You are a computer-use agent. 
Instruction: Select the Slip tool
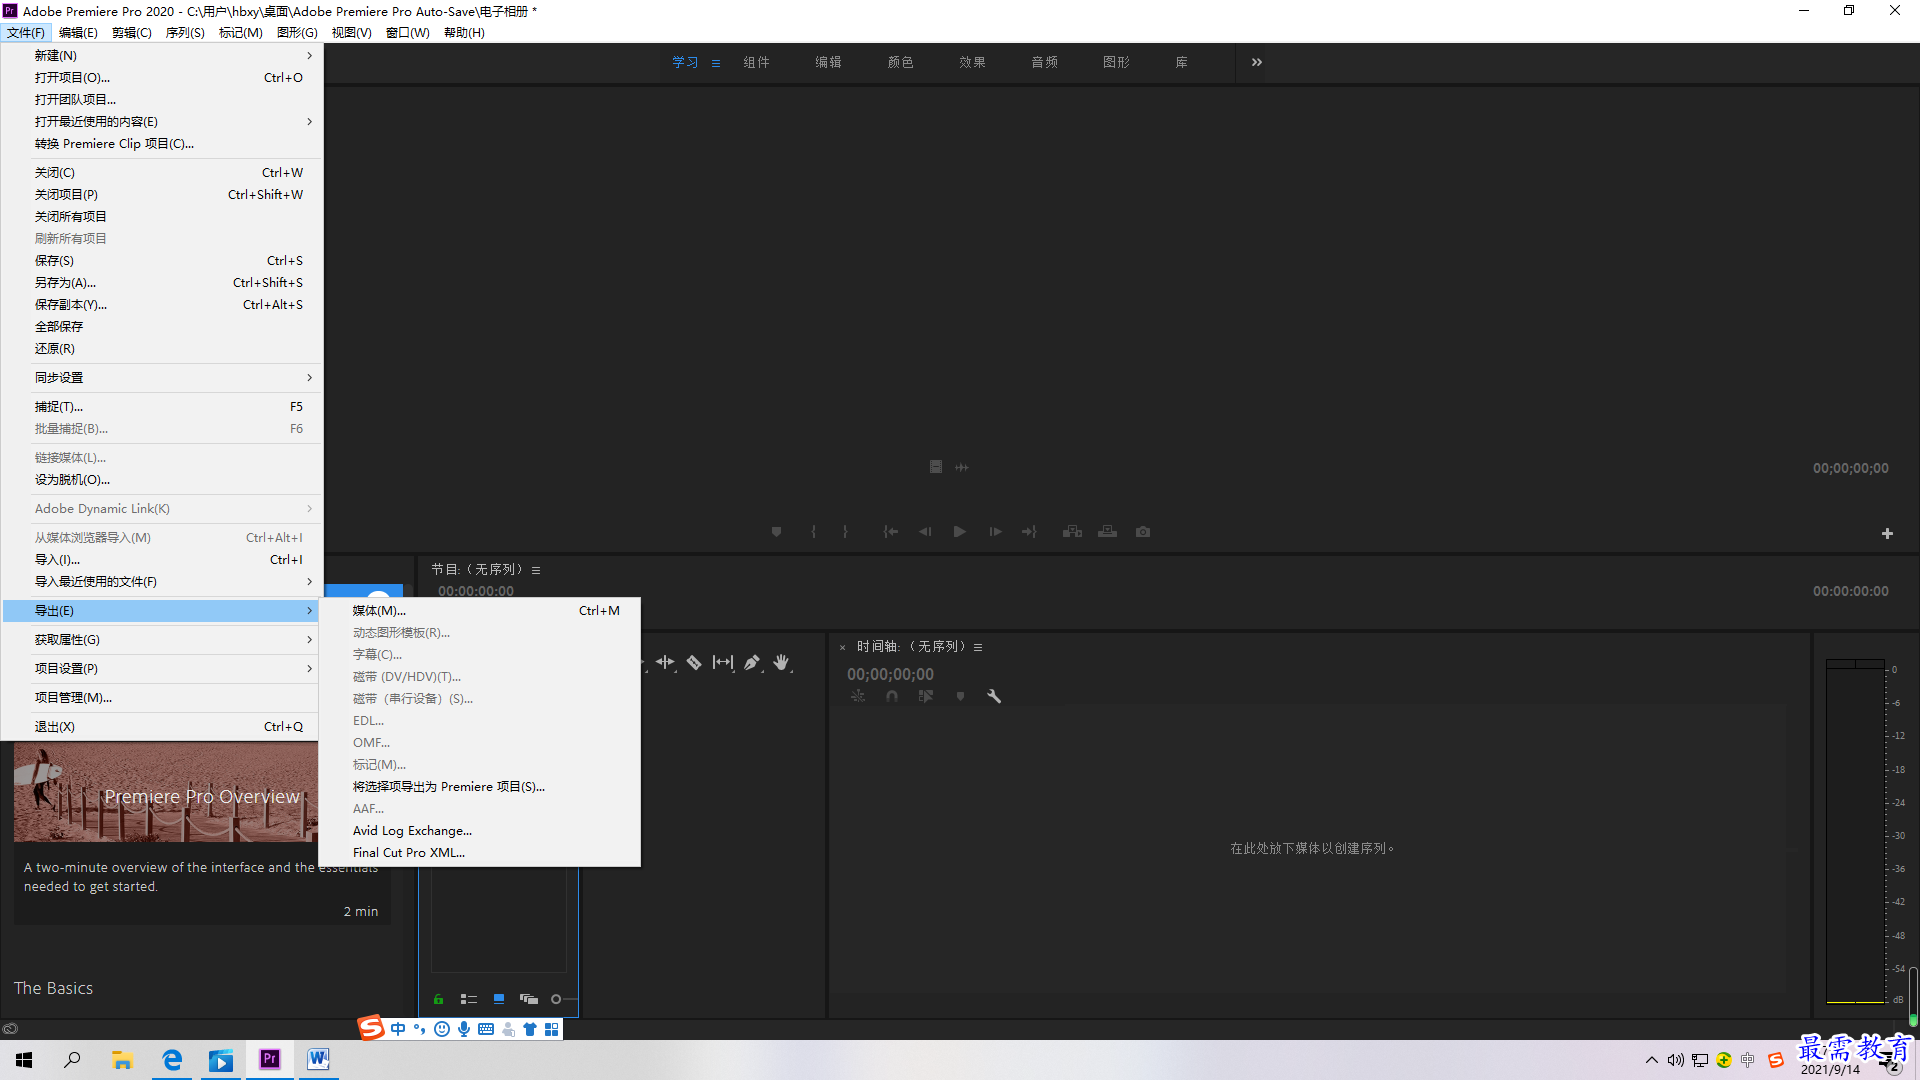[x=723, y=662]
